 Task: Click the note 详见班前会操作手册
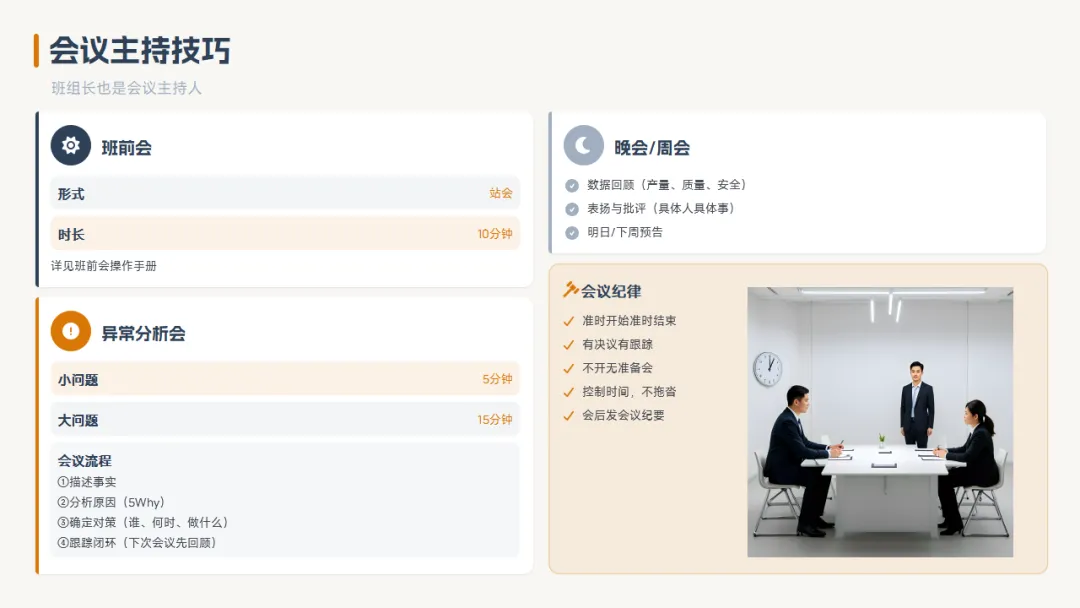click(x=104, y=266)
